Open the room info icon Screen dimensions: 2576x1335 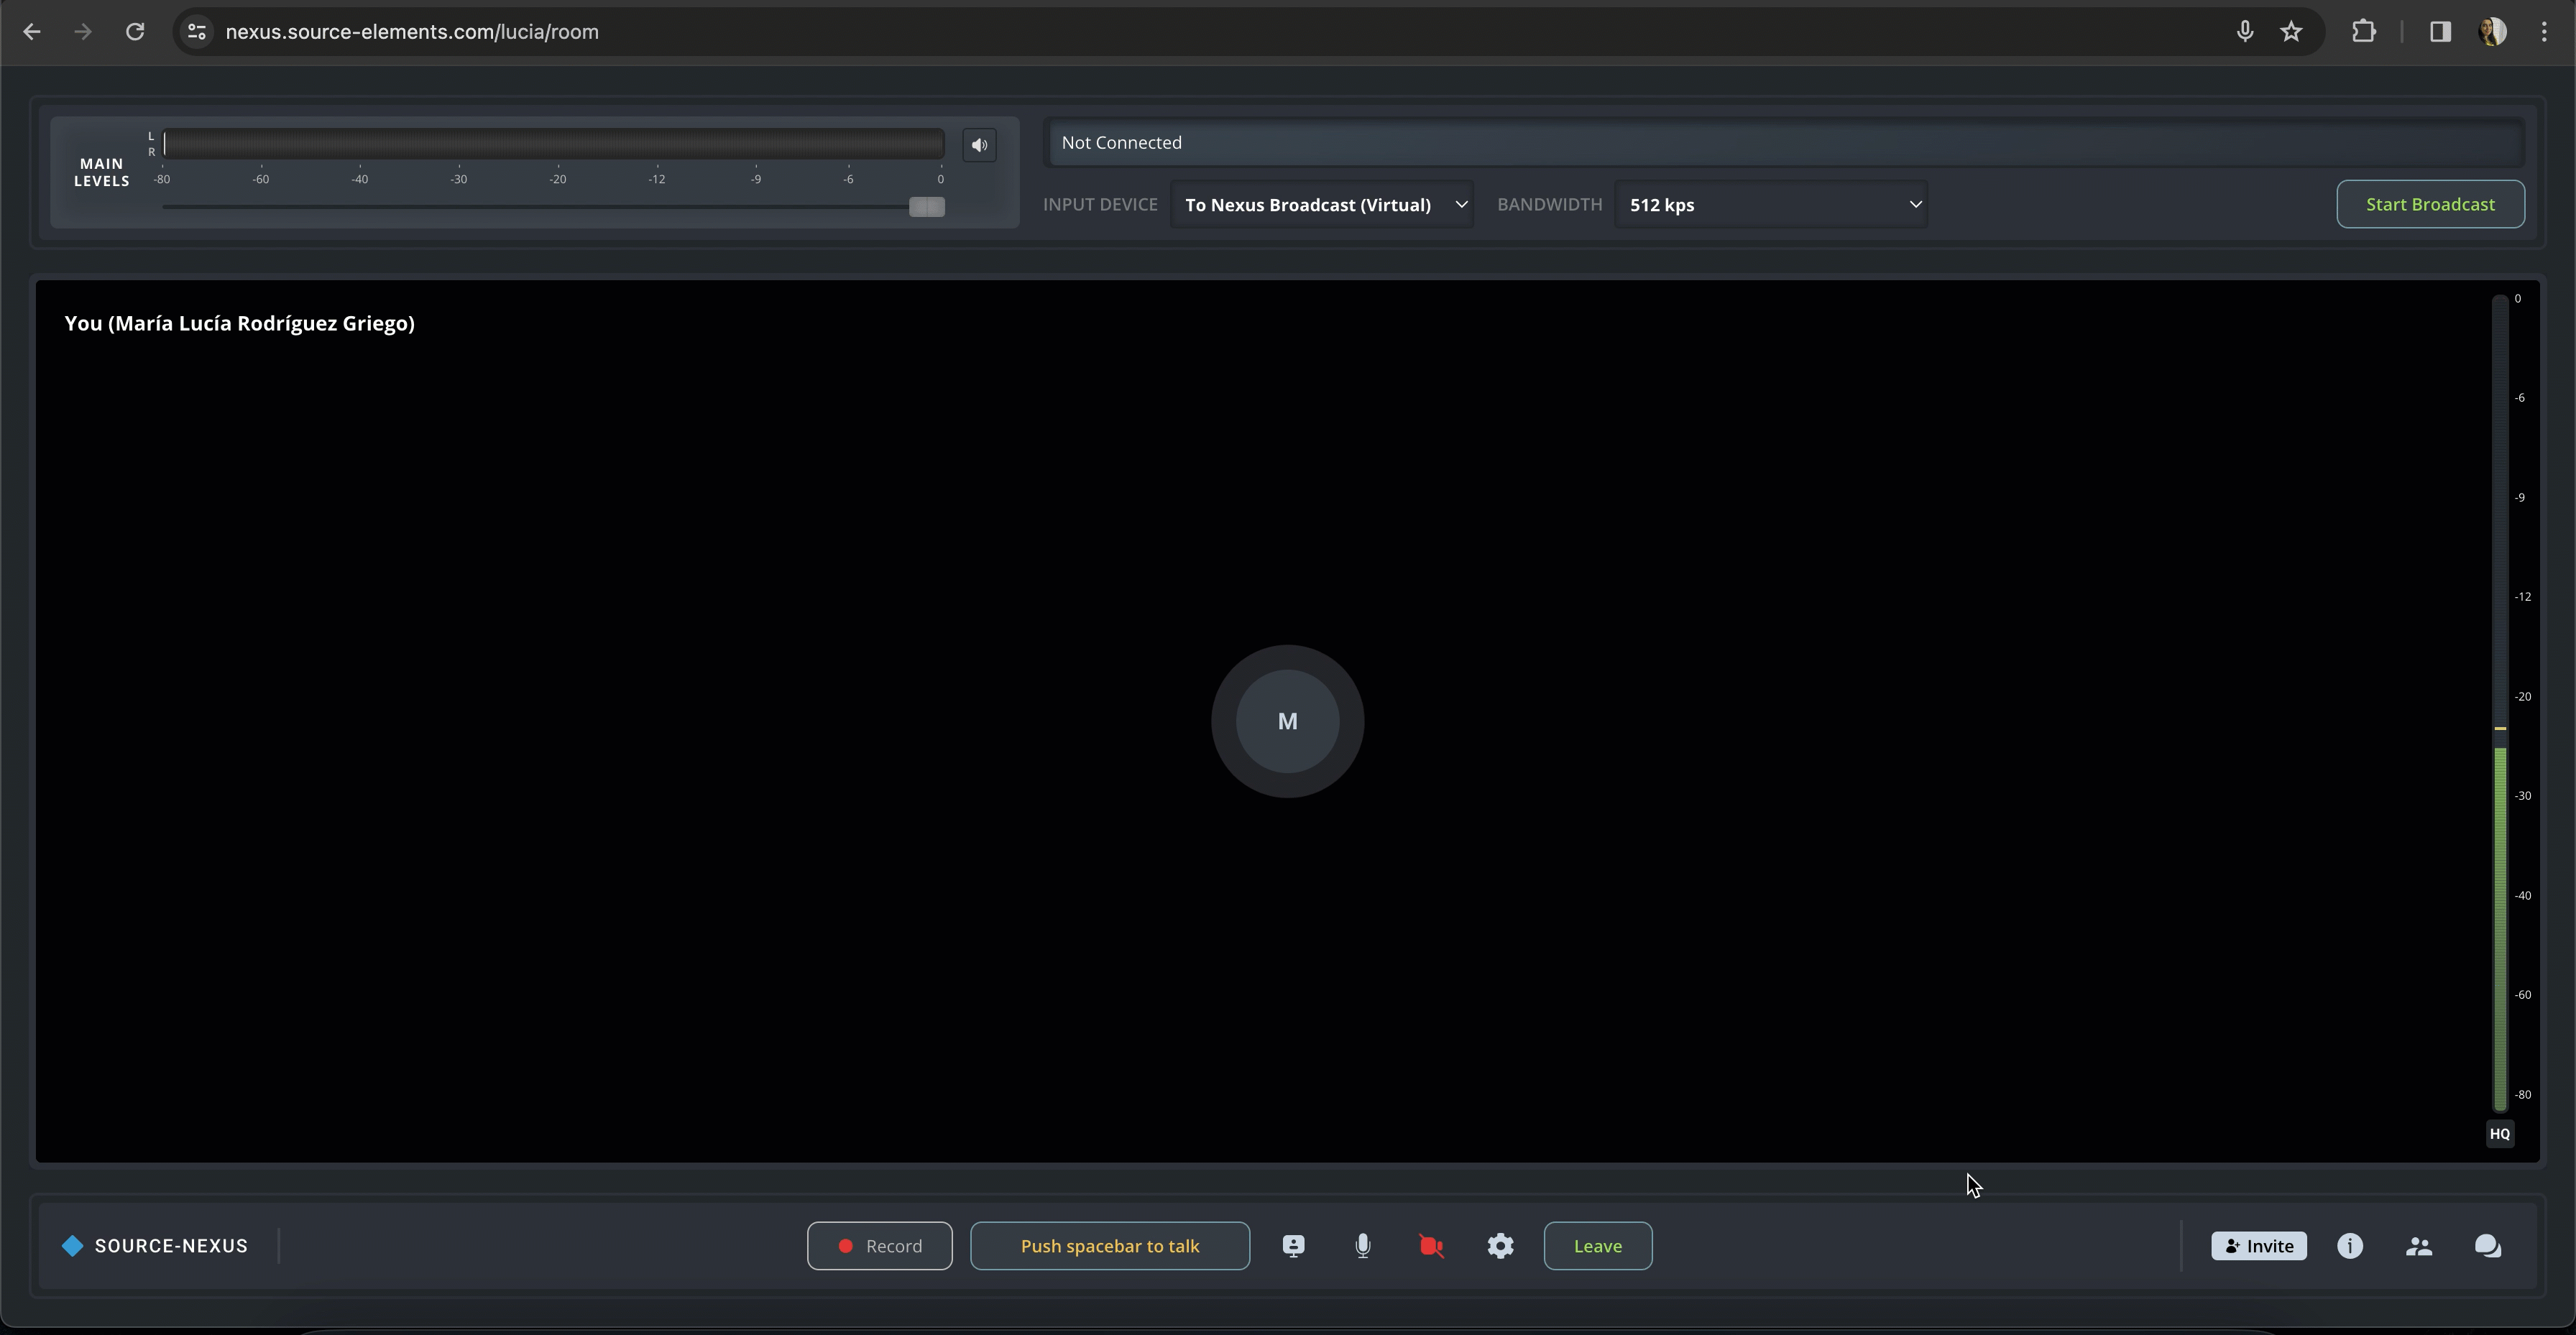tap(2350, 1246)
